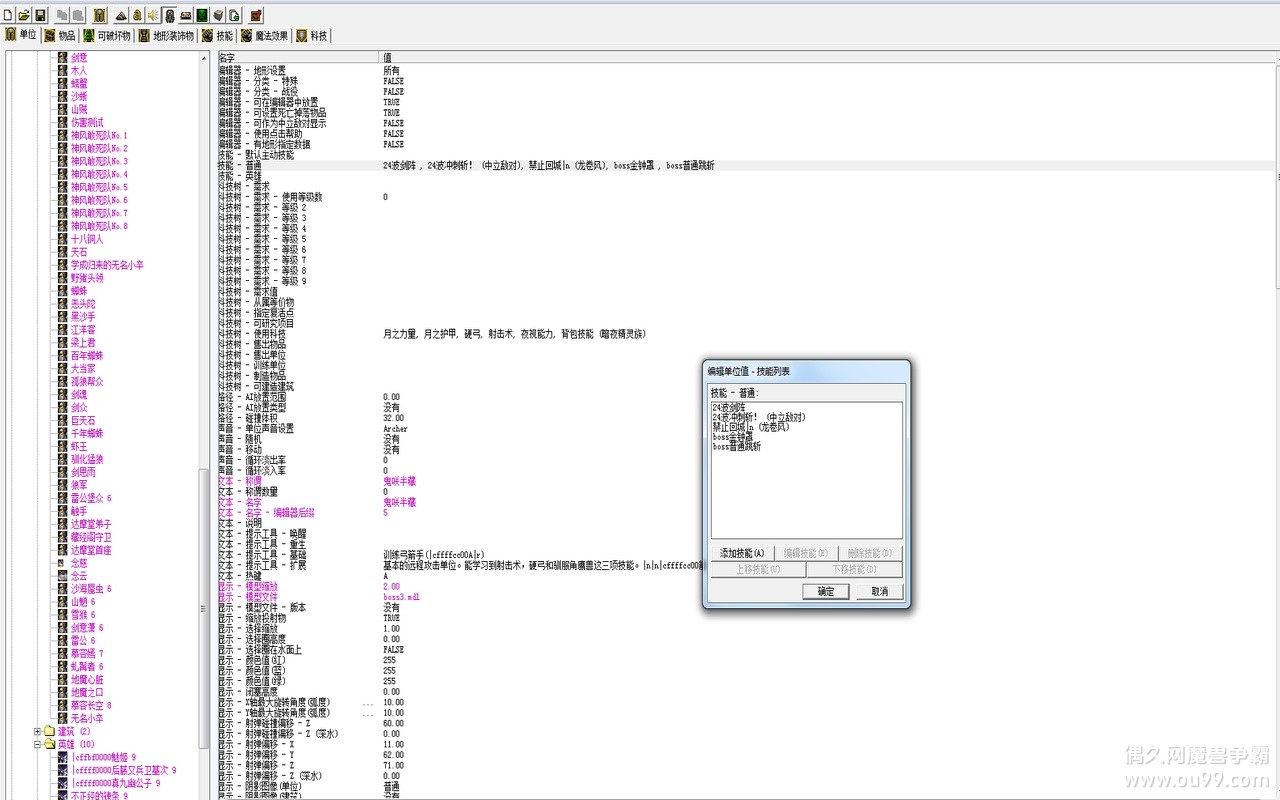Image resolution: width=1280 pixels, height=800 pixels.
Task: Open the Sound editor speaker icon
Action: [x=153, y=15]
